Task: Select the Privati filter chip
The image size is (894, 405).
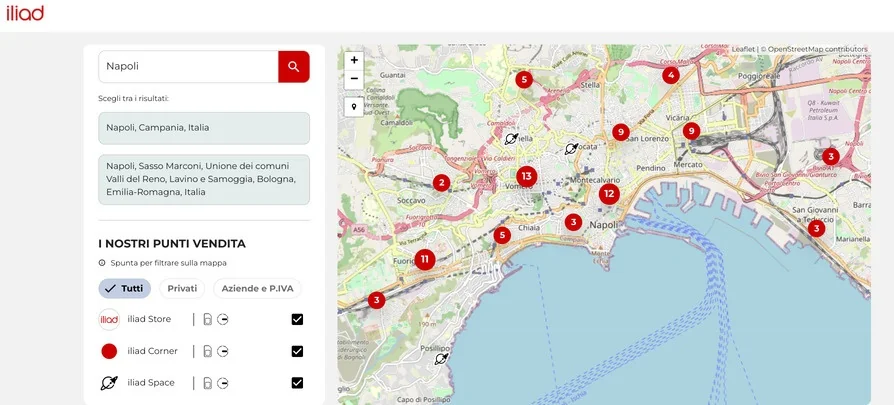Action: [x=182, y=289]
